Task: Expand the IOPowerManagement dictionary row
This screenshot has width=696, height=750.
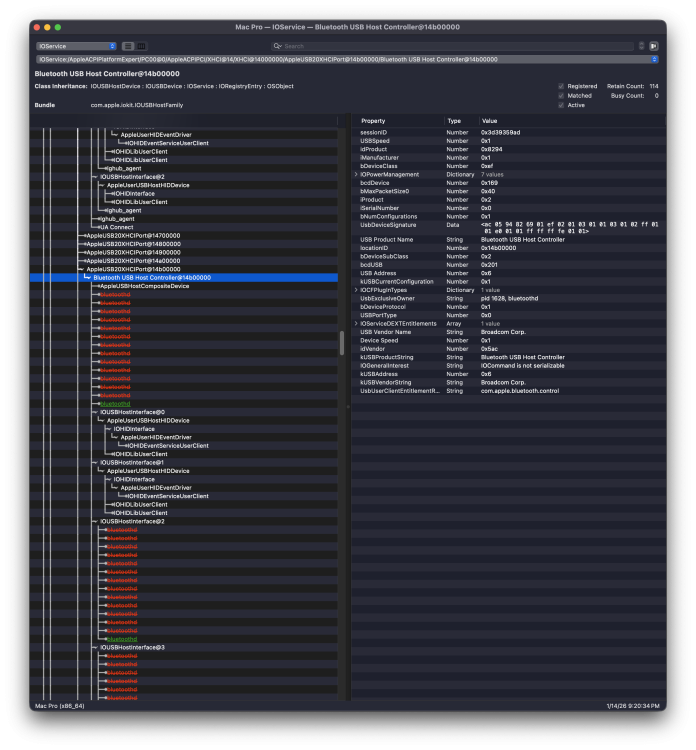Action: (x=356, y=175)
